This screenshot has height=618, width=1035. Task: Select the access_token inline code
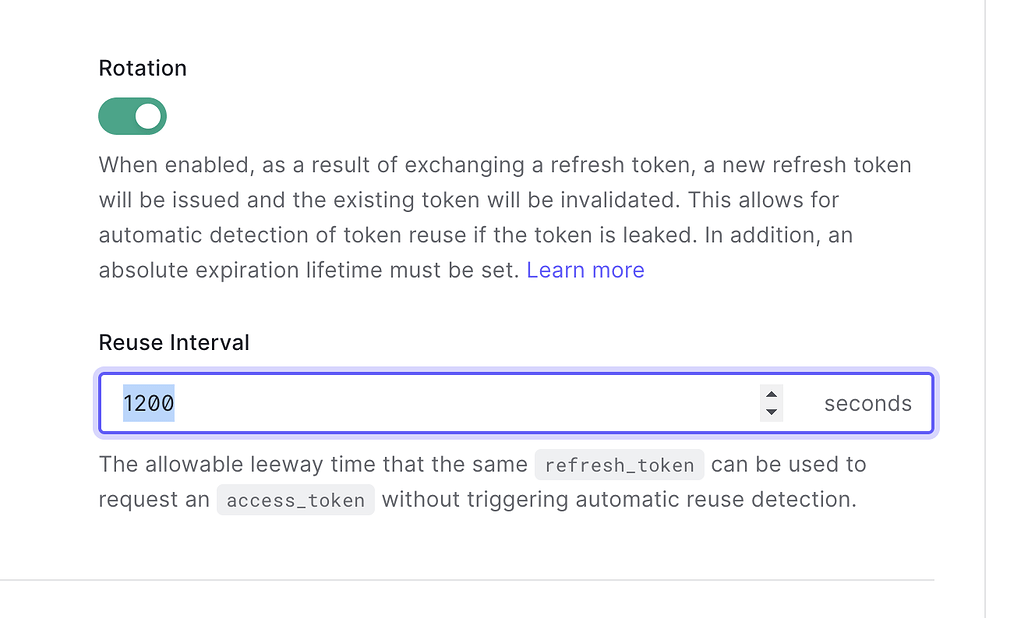click(x=295, y=500)
